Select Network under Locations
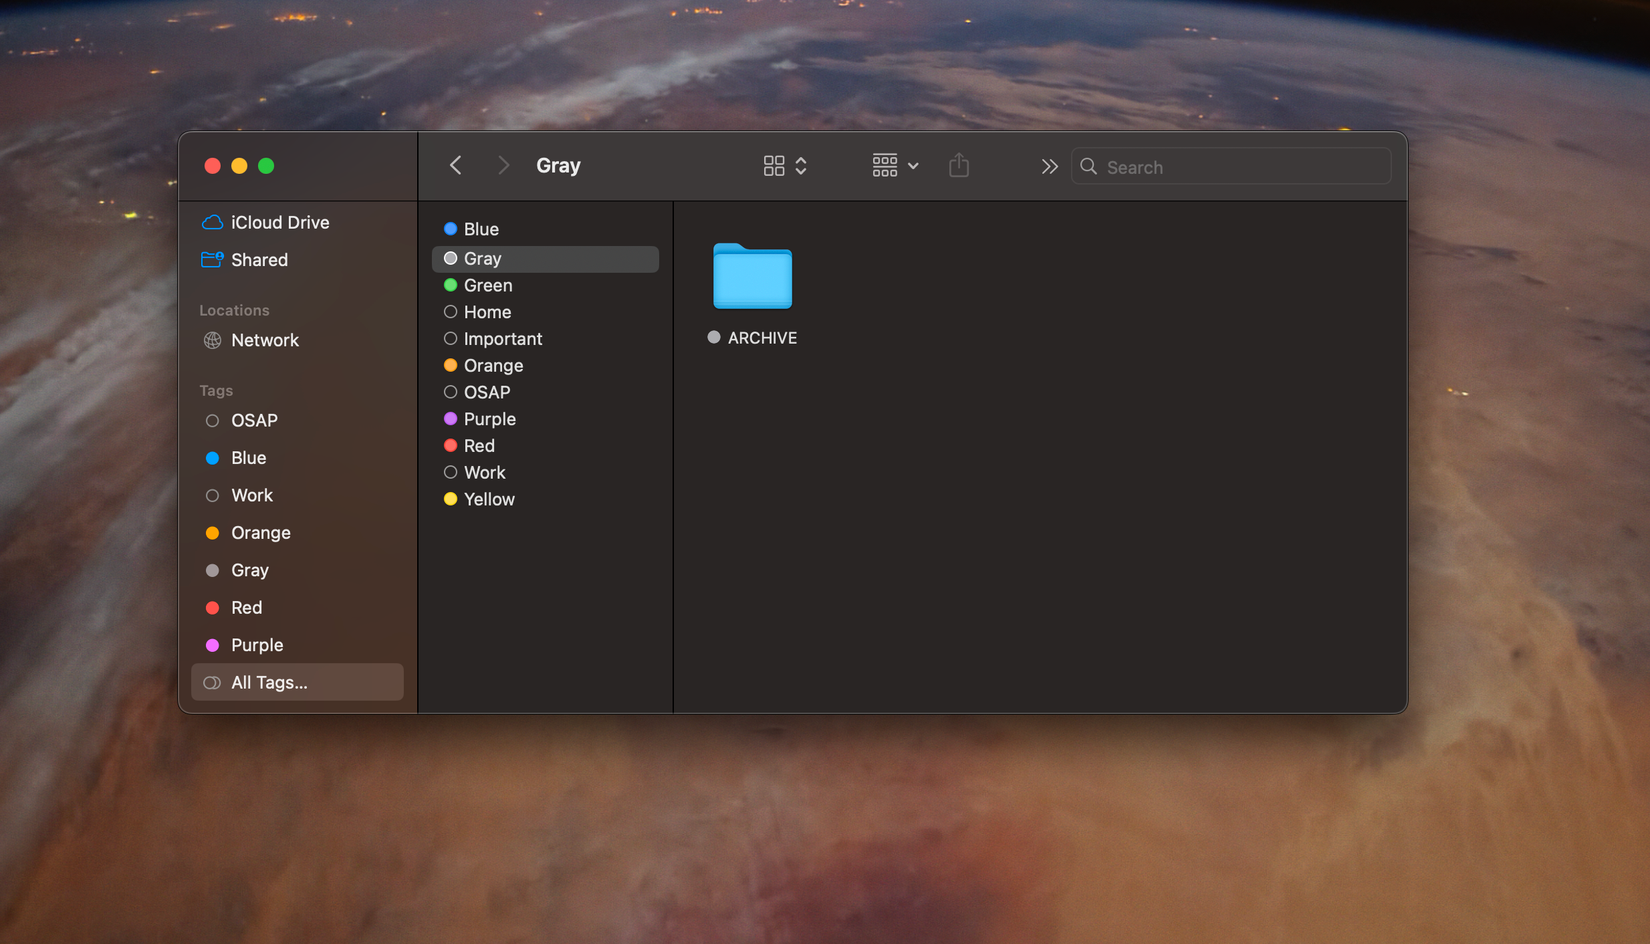Screen dimensions: 1650x944 tap(297, 341)
